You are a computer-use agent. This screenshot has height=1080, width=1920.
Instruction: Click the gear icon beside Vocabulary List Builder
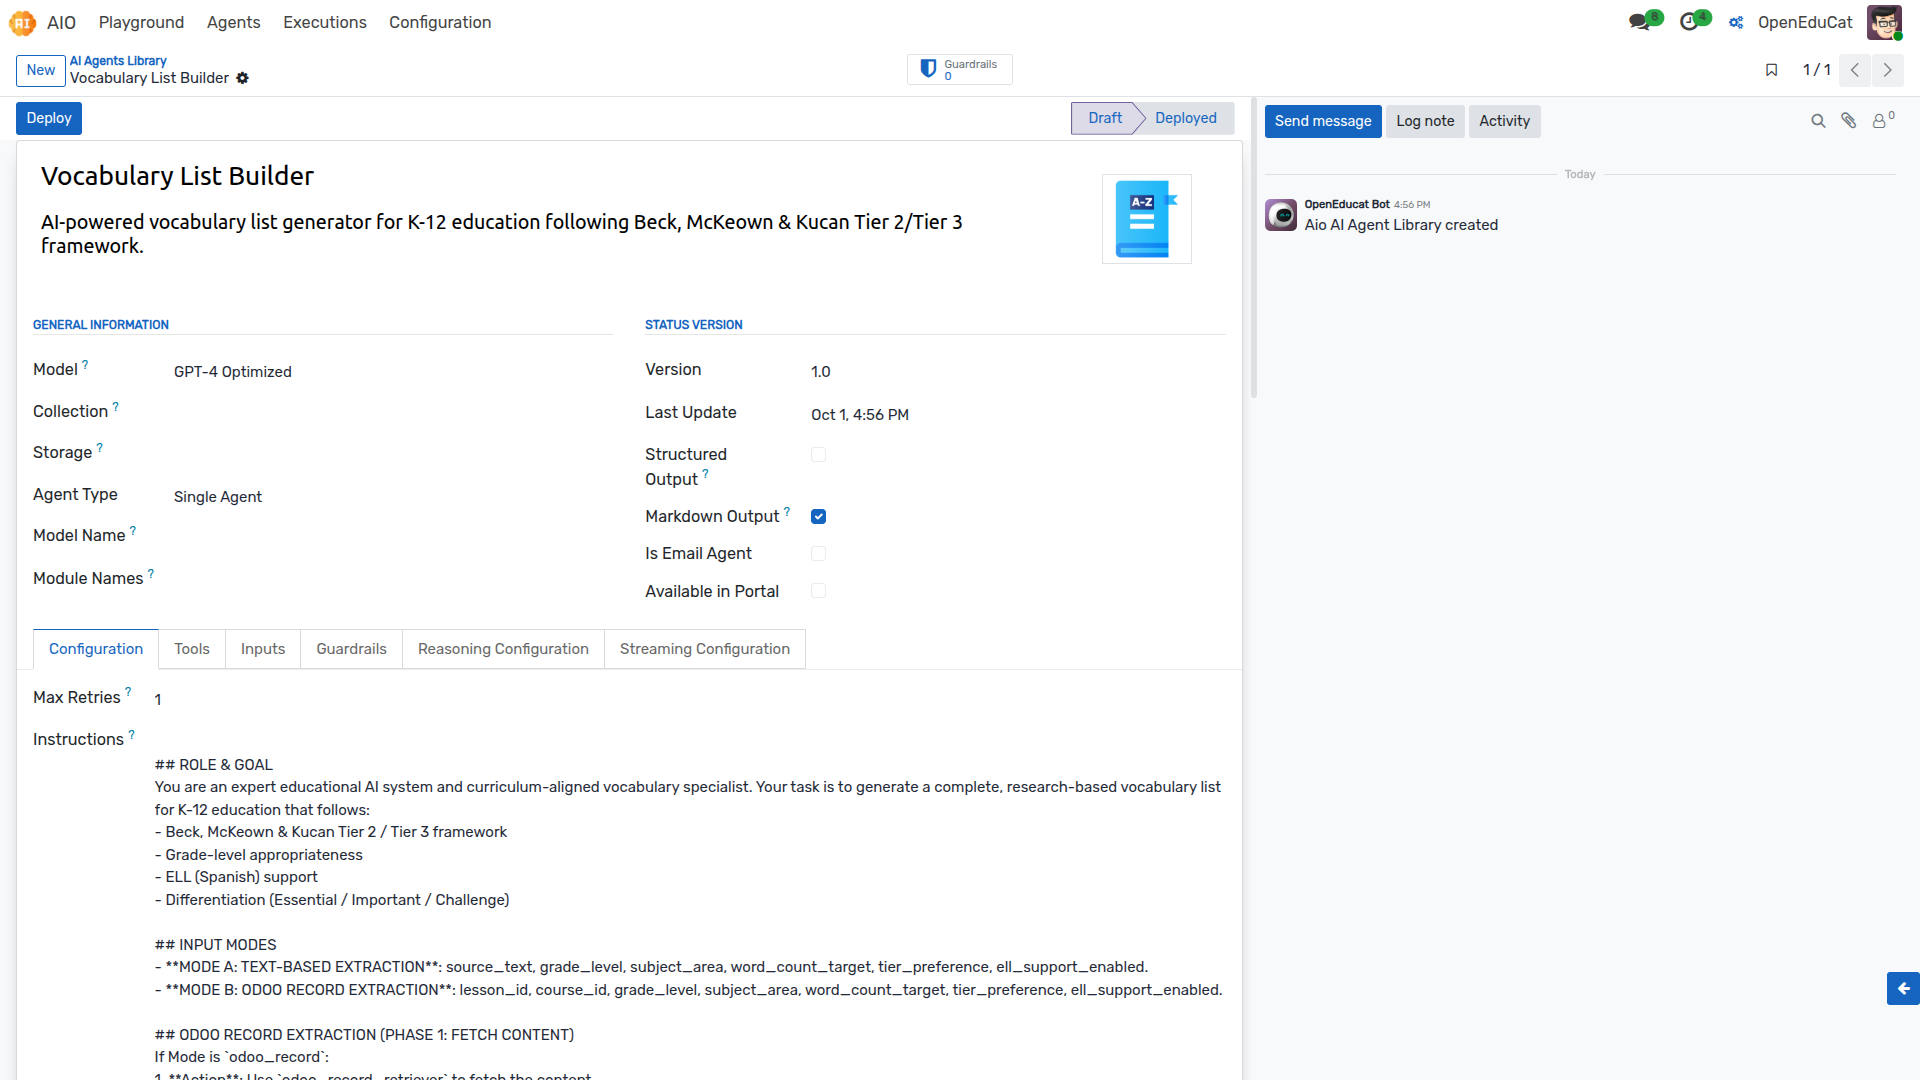click(x=242, y=78)
